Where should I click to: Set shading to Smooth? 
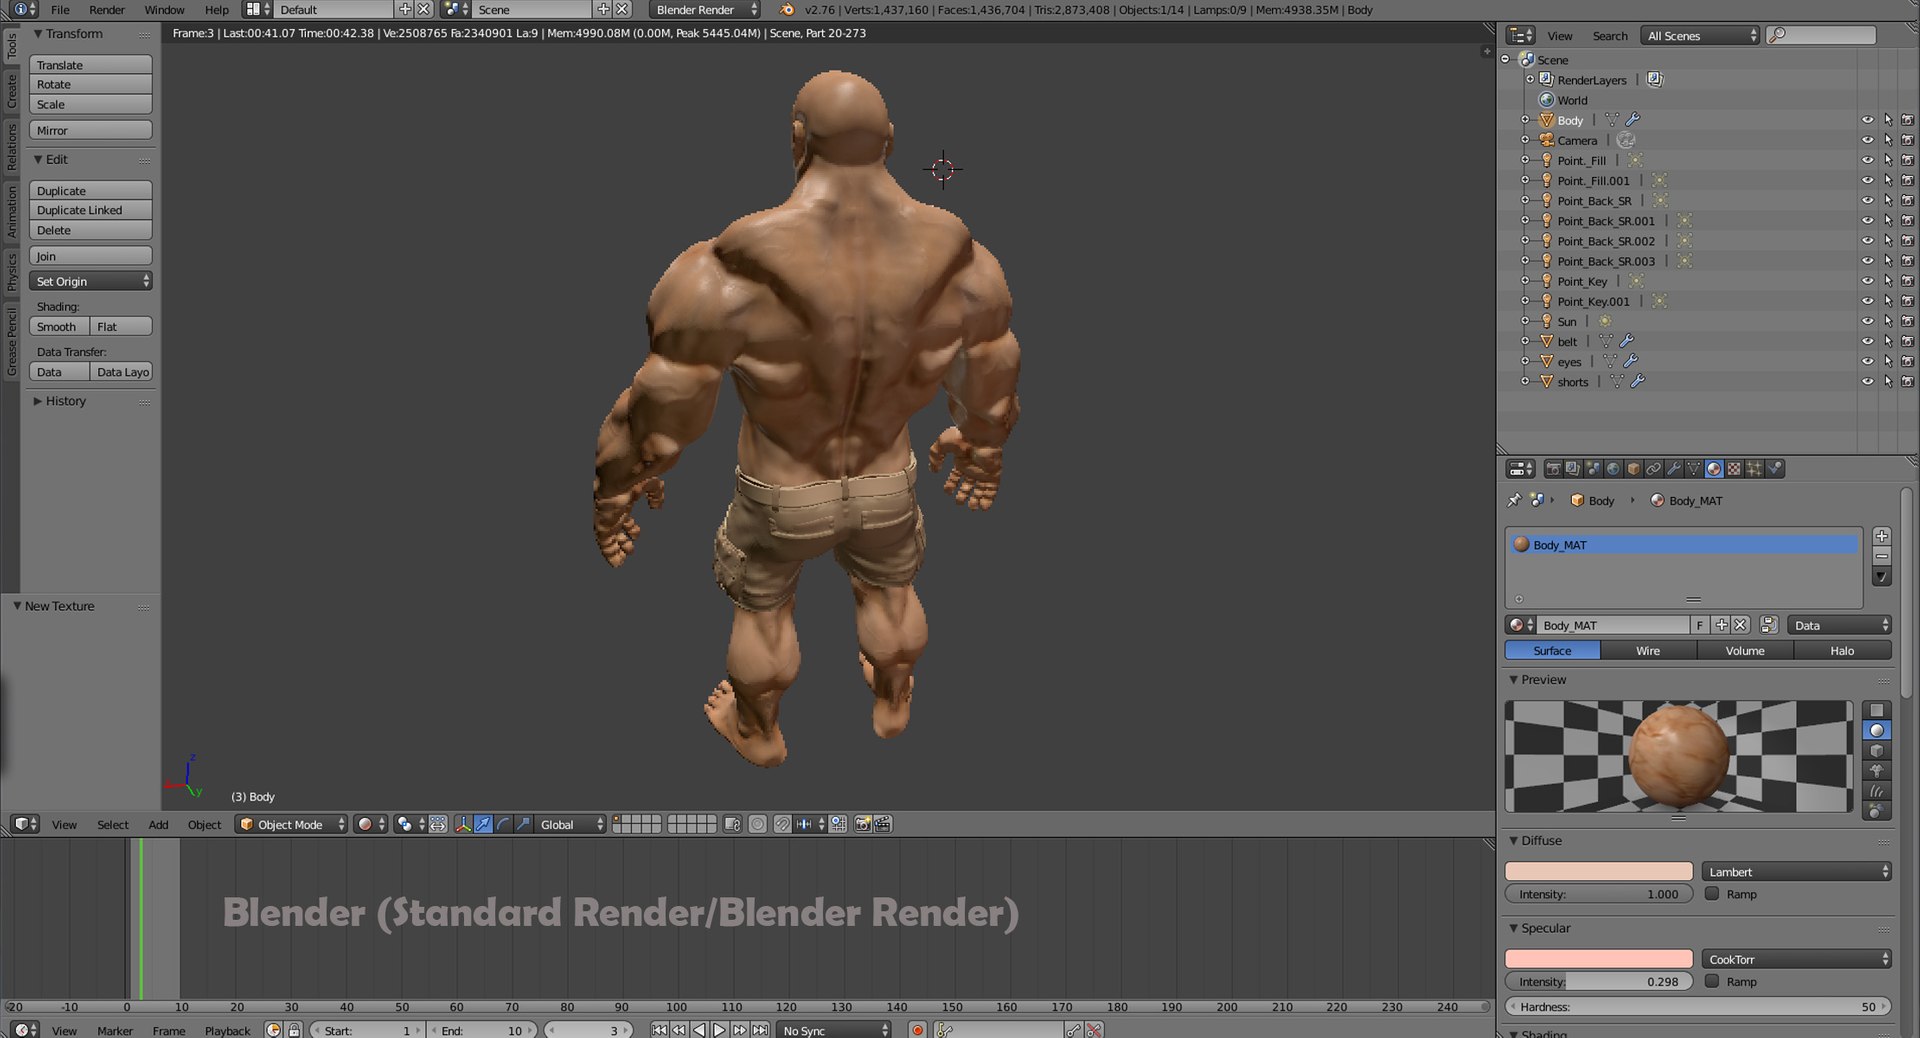[59, 326]
